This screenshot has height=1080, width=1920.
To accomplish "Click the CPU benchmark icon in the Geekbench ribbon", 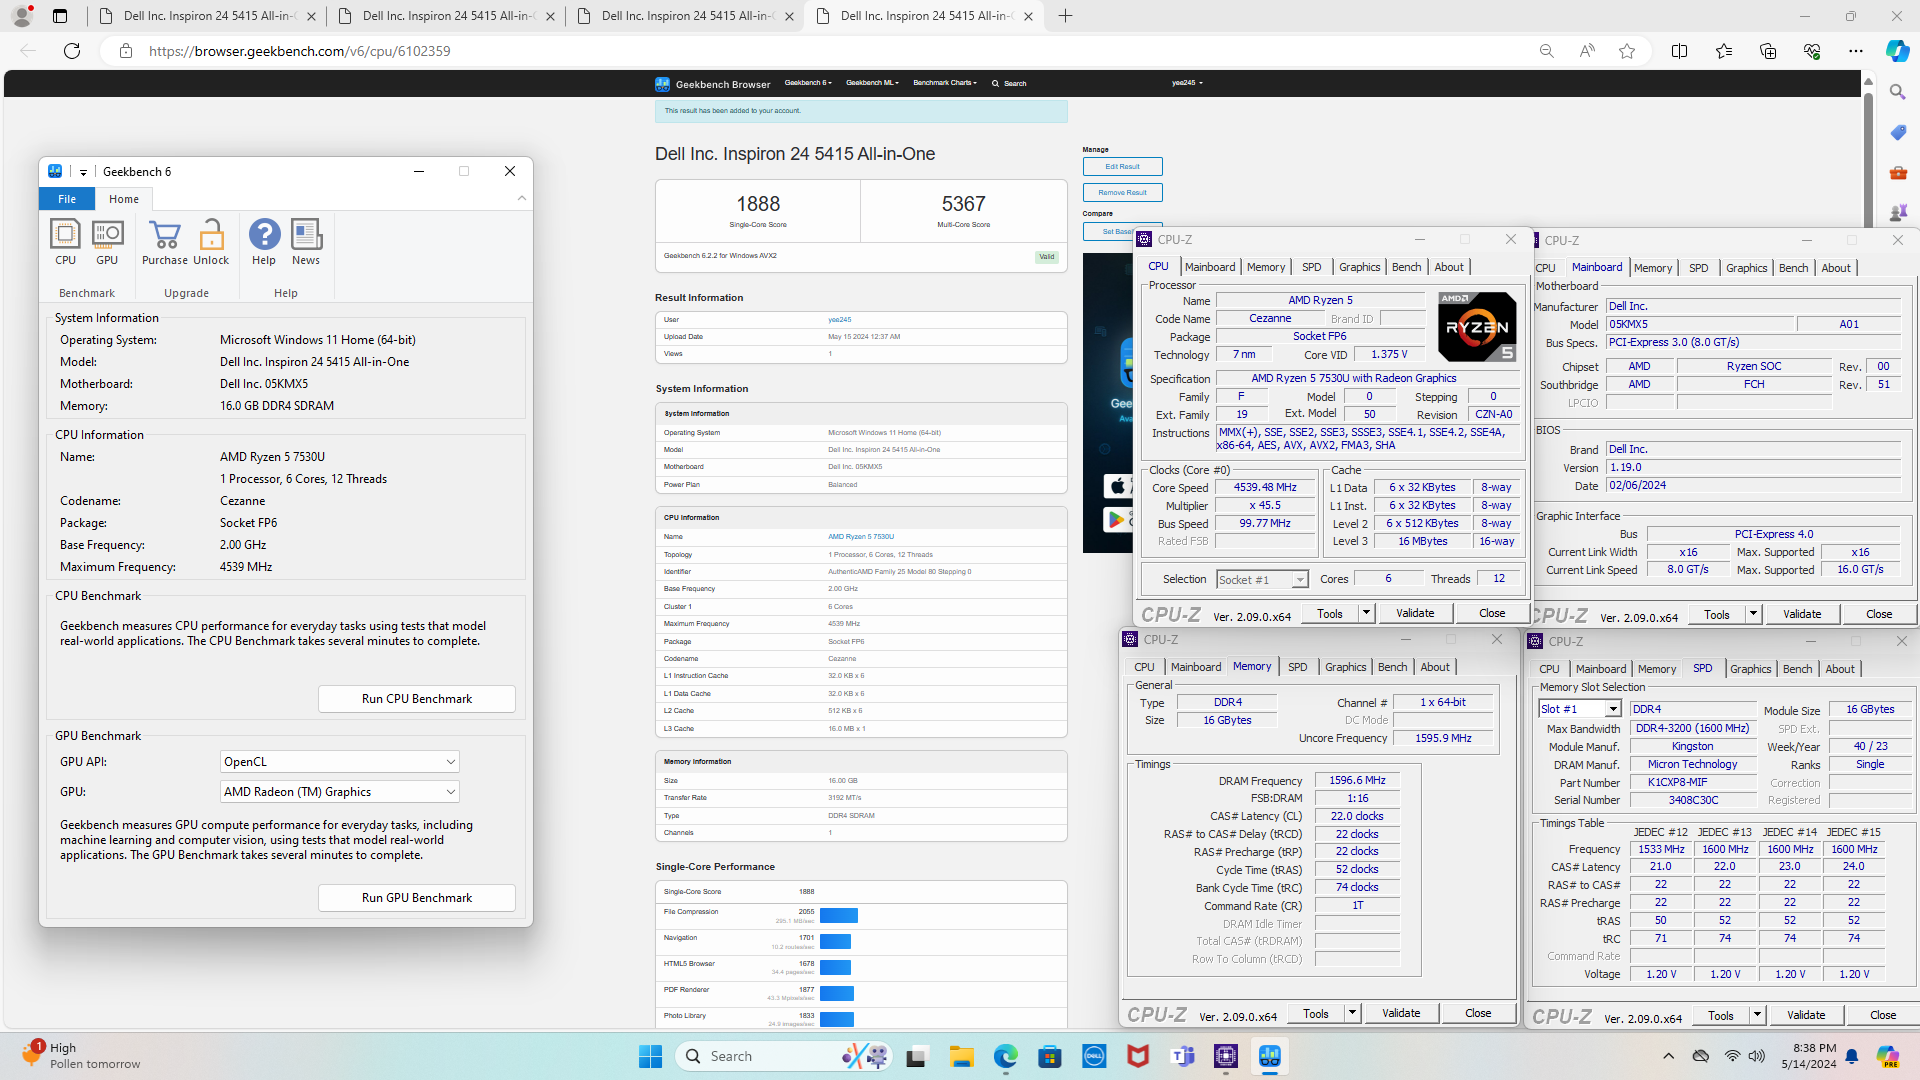I will click(65, 243).
